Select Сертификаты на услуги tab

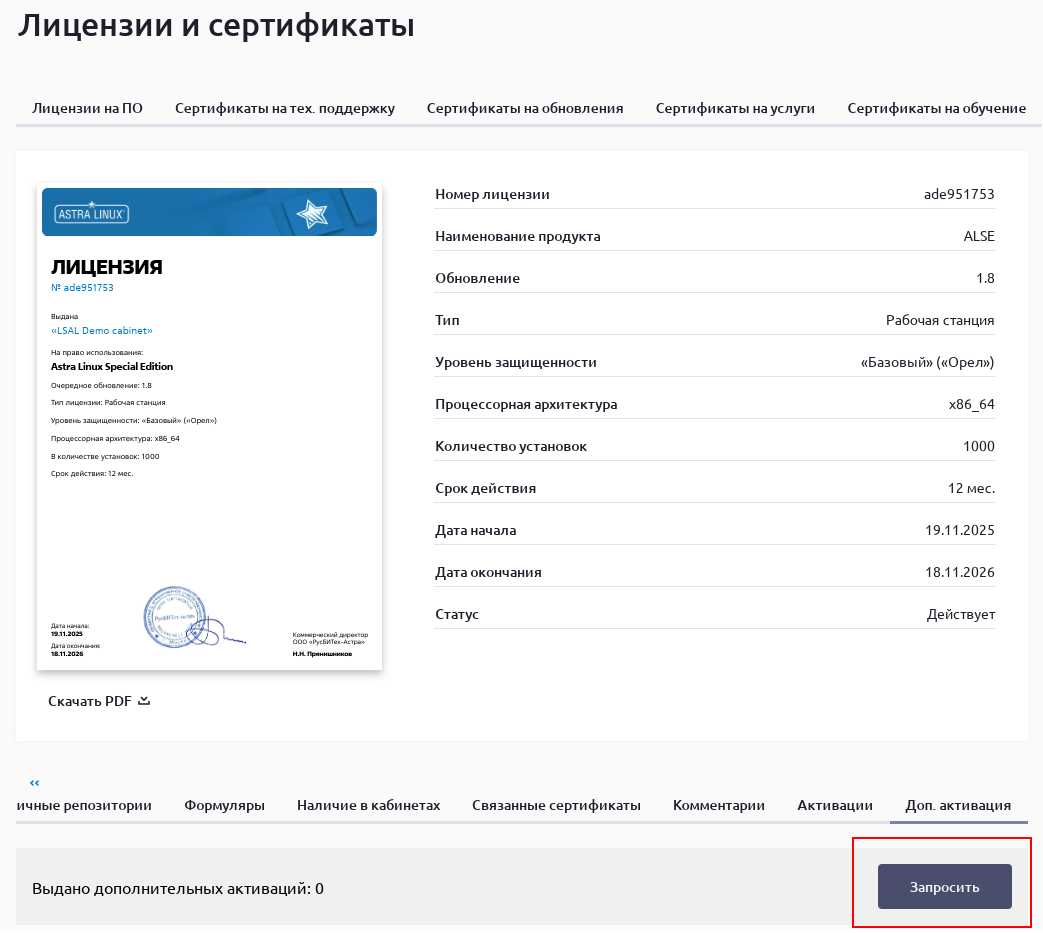735,108
